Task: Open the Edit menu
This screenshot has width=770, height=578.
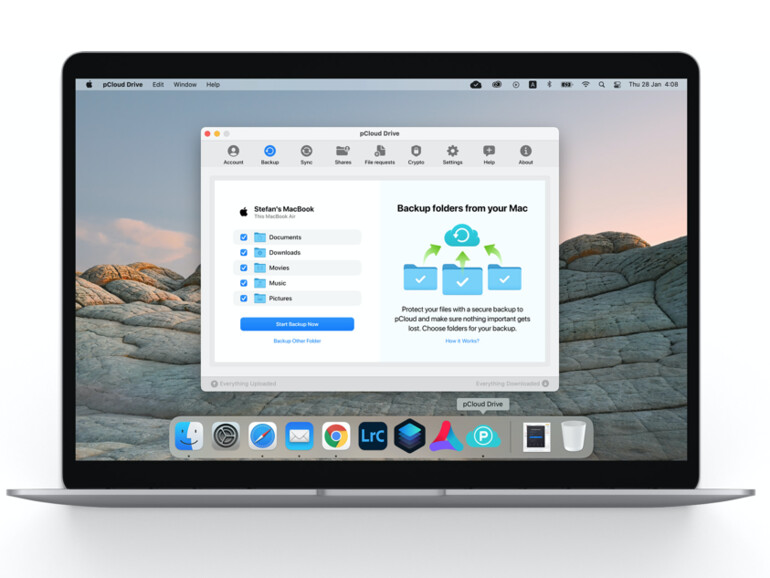Action: click(158, 84)
